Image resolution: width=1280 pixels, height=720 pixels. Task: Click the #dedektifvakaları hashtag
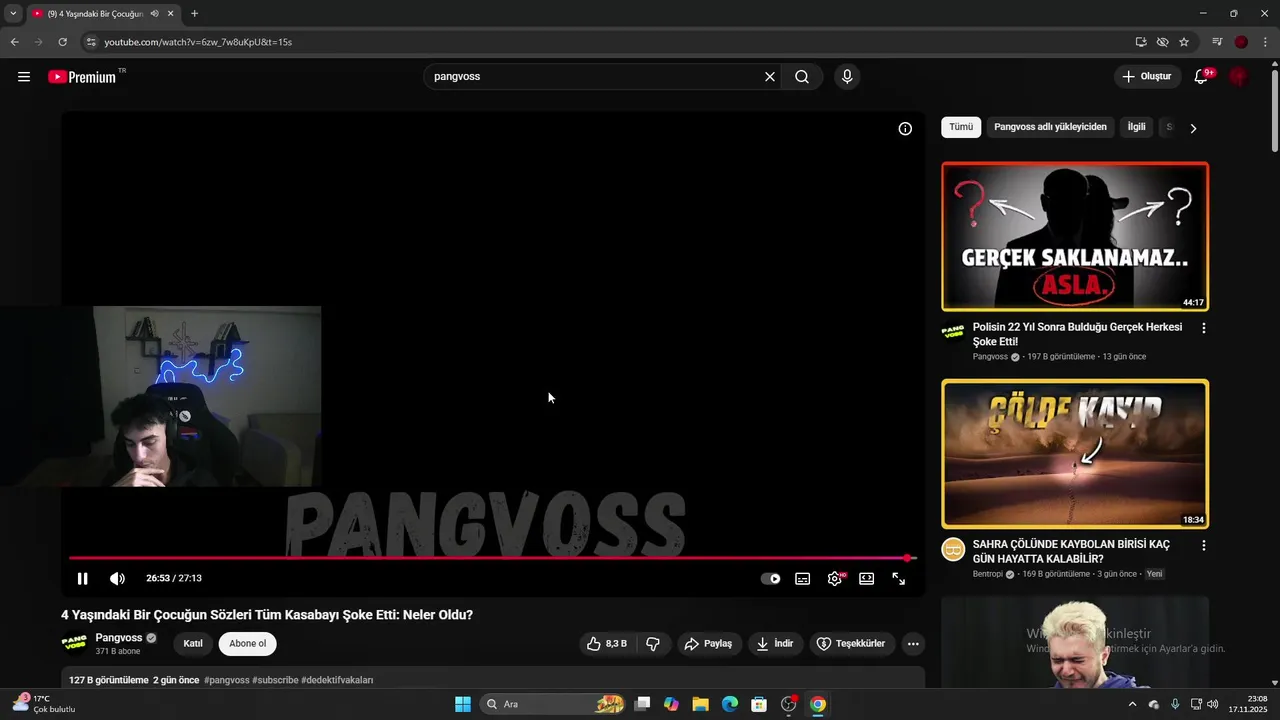click(x=337, y=680)
